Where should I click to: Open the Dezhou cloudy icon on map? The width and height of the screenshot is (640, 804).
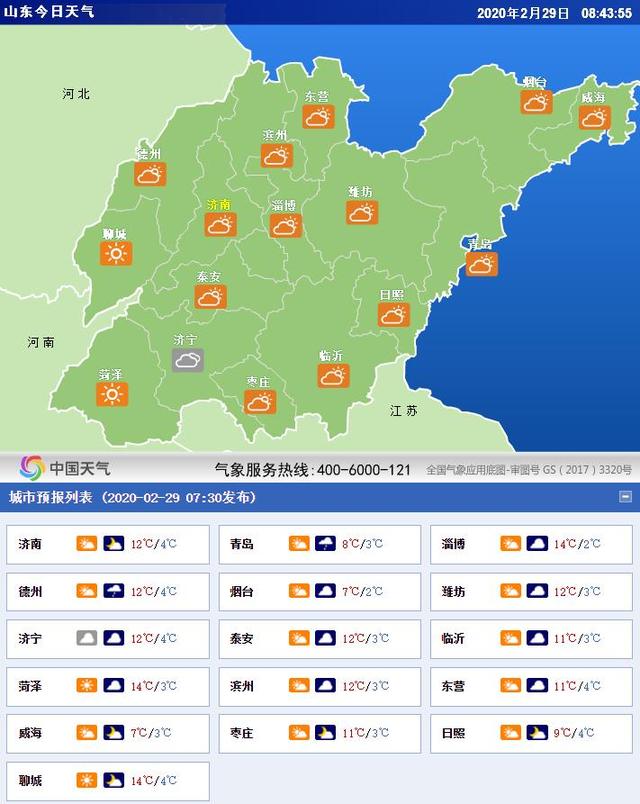click(x=150, y=174)
